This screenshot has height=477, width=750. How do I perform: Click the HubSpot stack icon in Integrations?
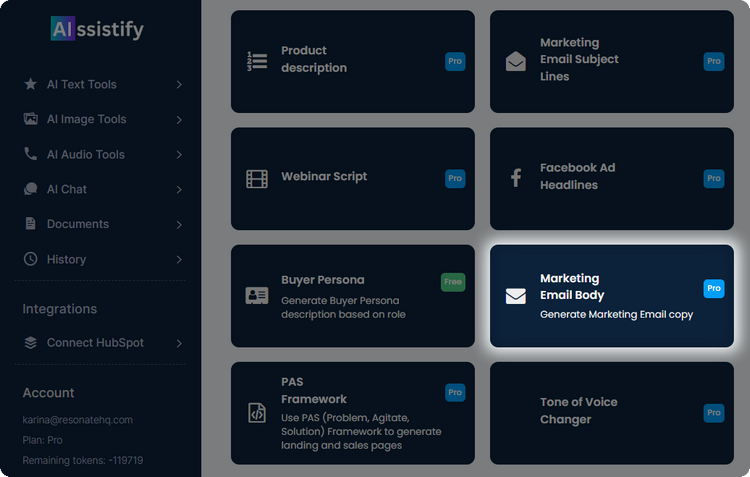pos(30,343)
